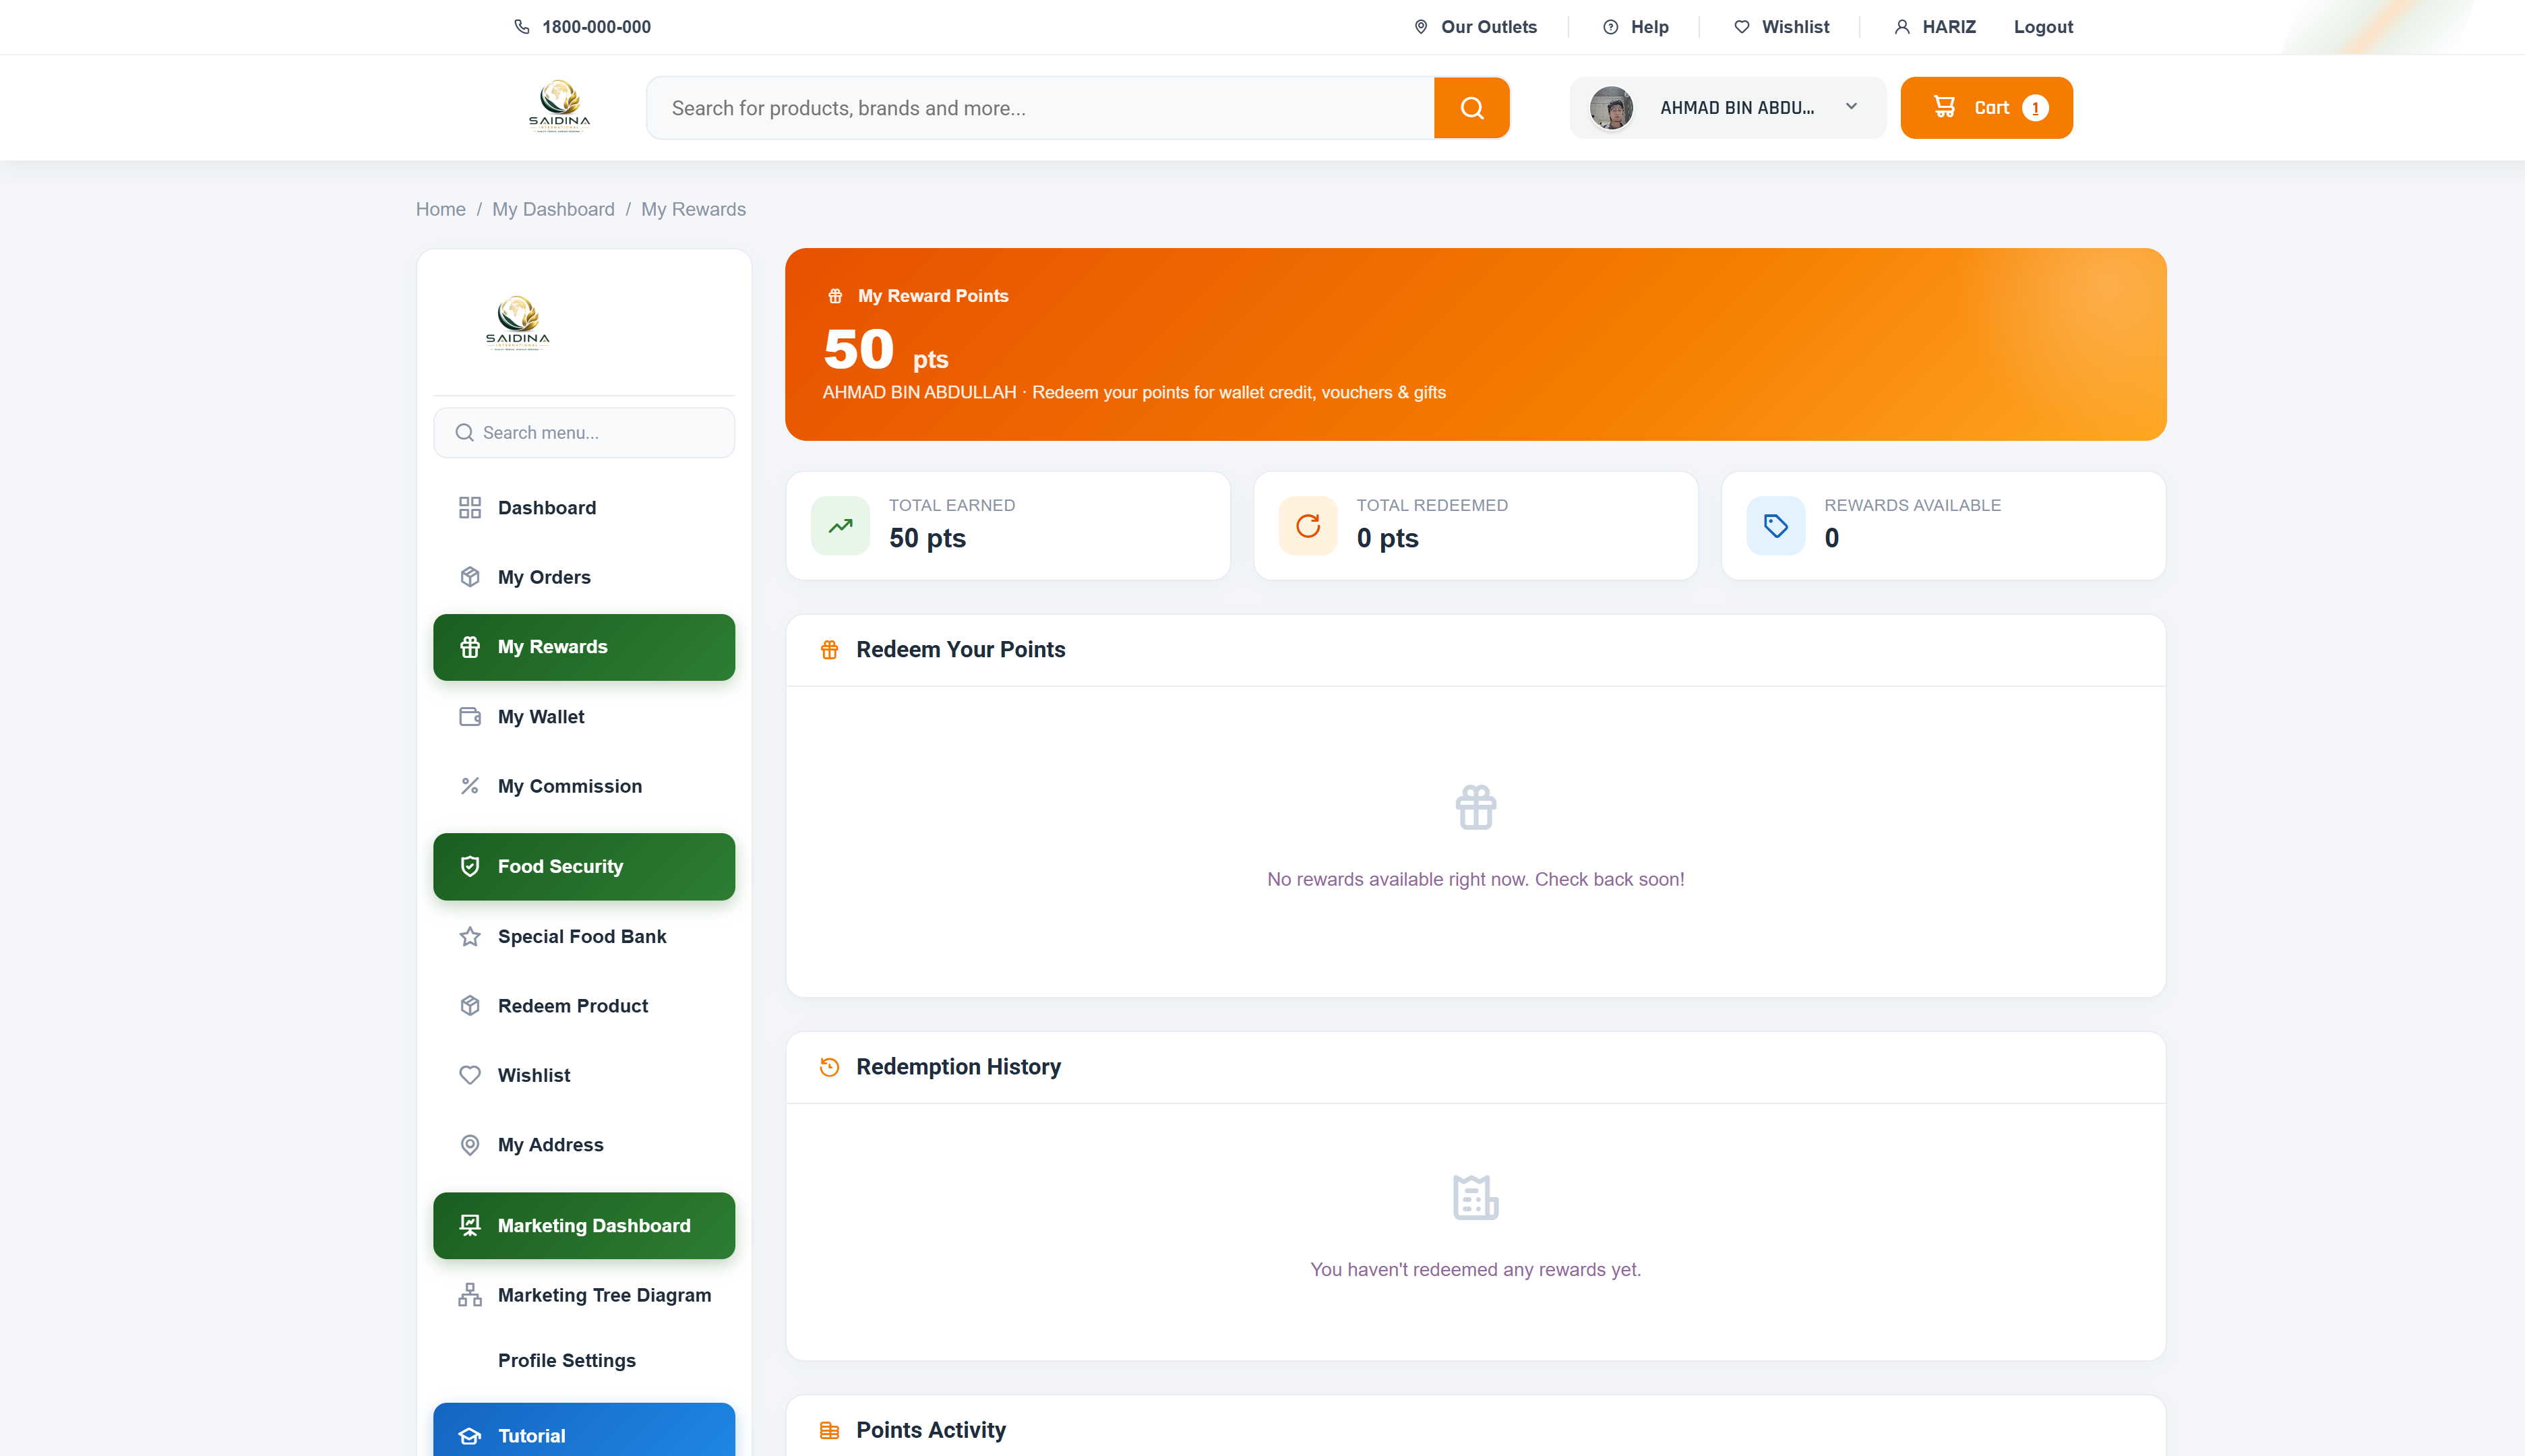Click the tree icon for Marketing Tree Diagram

pos(470,1295)
